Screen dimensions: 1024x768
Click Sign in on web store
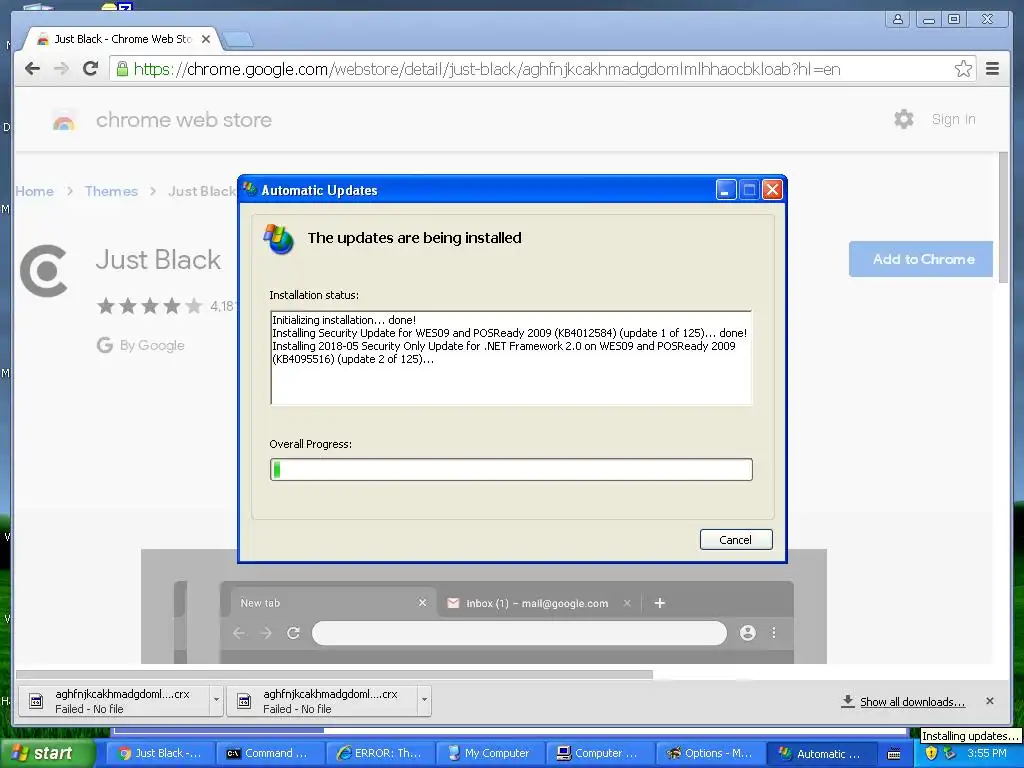953,120
